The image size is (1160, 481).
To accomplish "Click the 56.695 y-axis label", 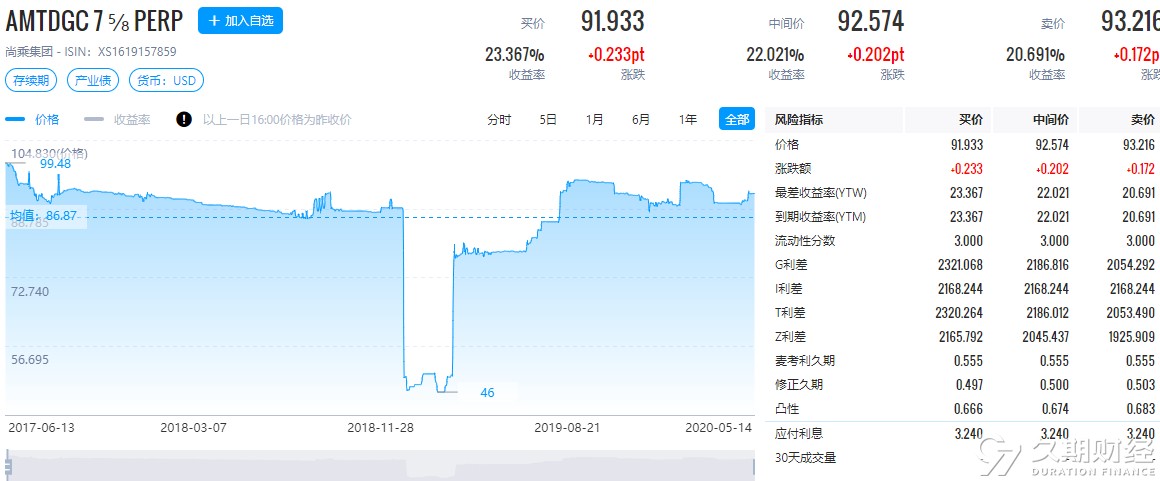I will (x=30, y=360).
